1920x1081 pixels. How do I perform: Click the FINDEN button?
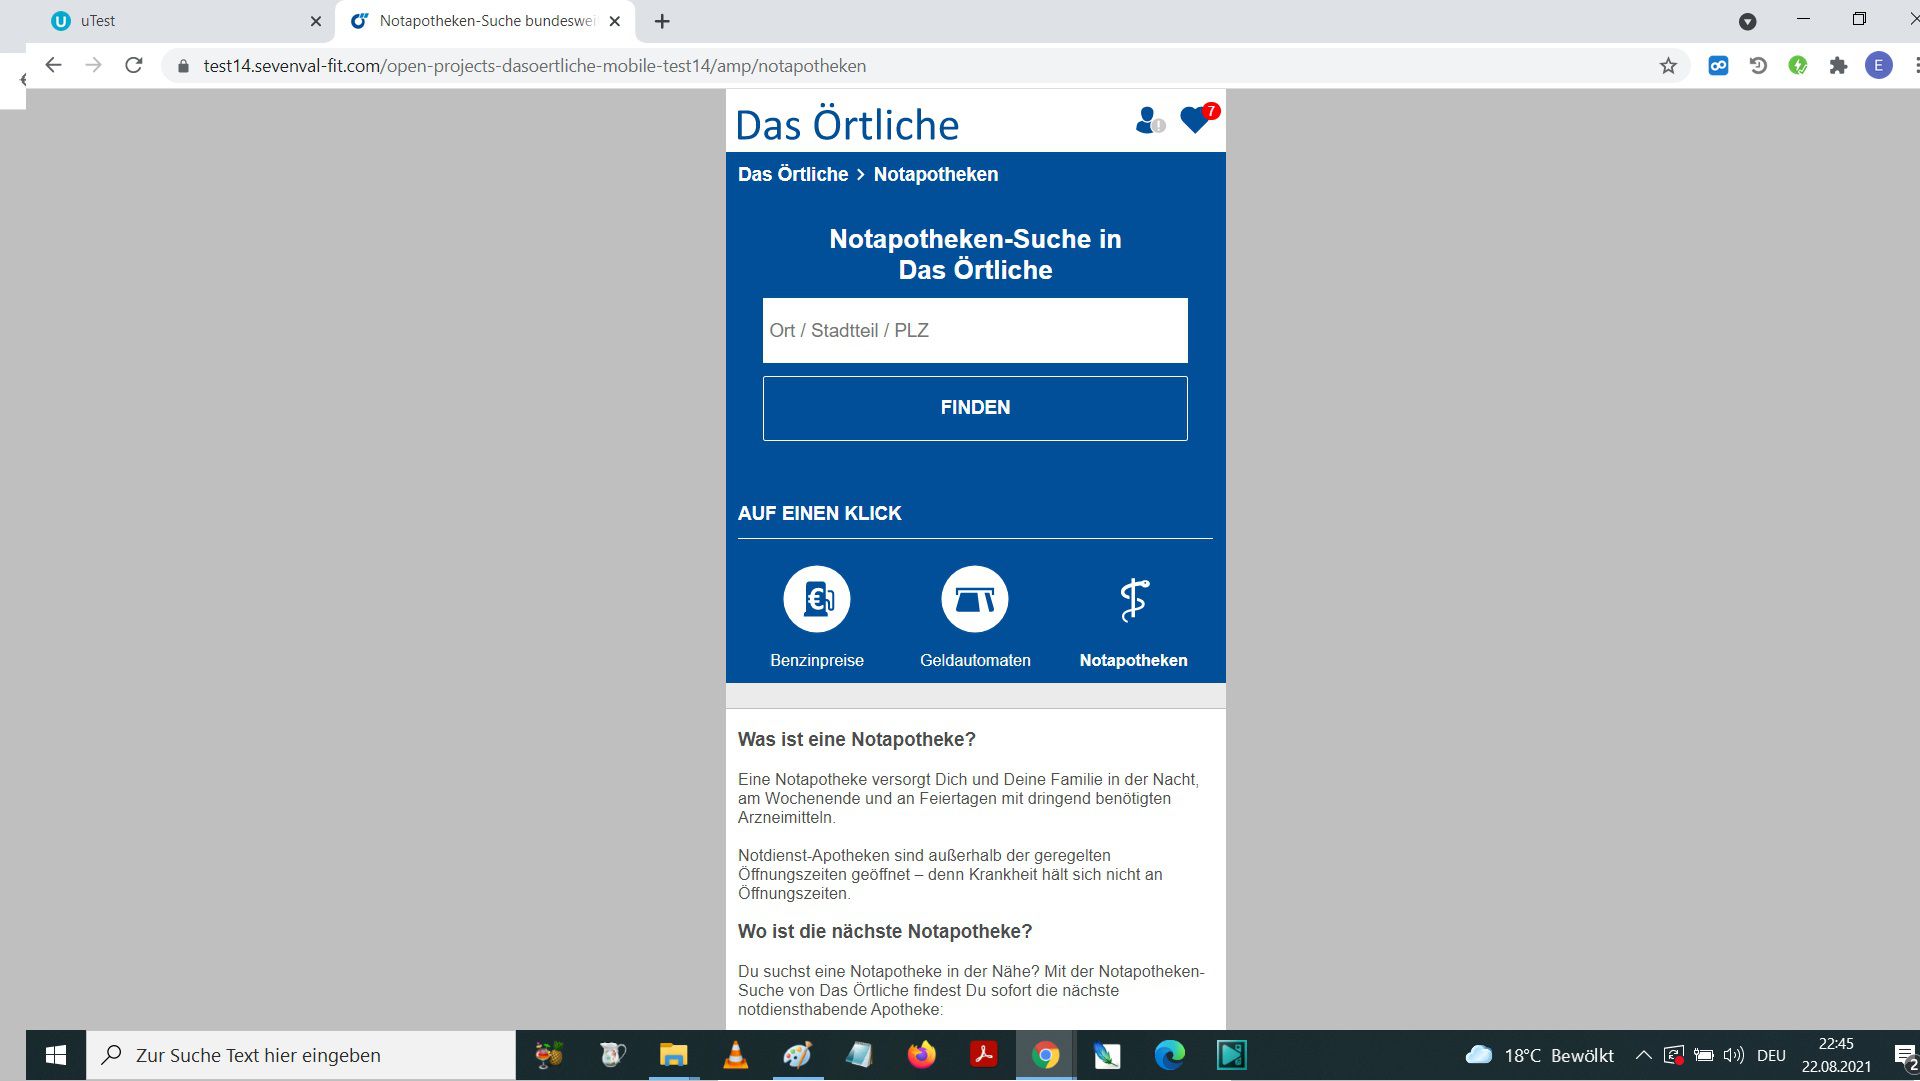point(975,408)
